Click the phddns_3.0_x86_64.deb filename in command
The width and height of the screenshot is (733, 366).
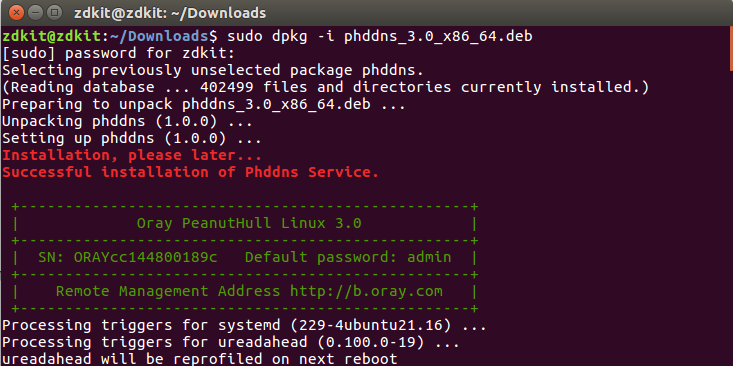coord(438,36)
